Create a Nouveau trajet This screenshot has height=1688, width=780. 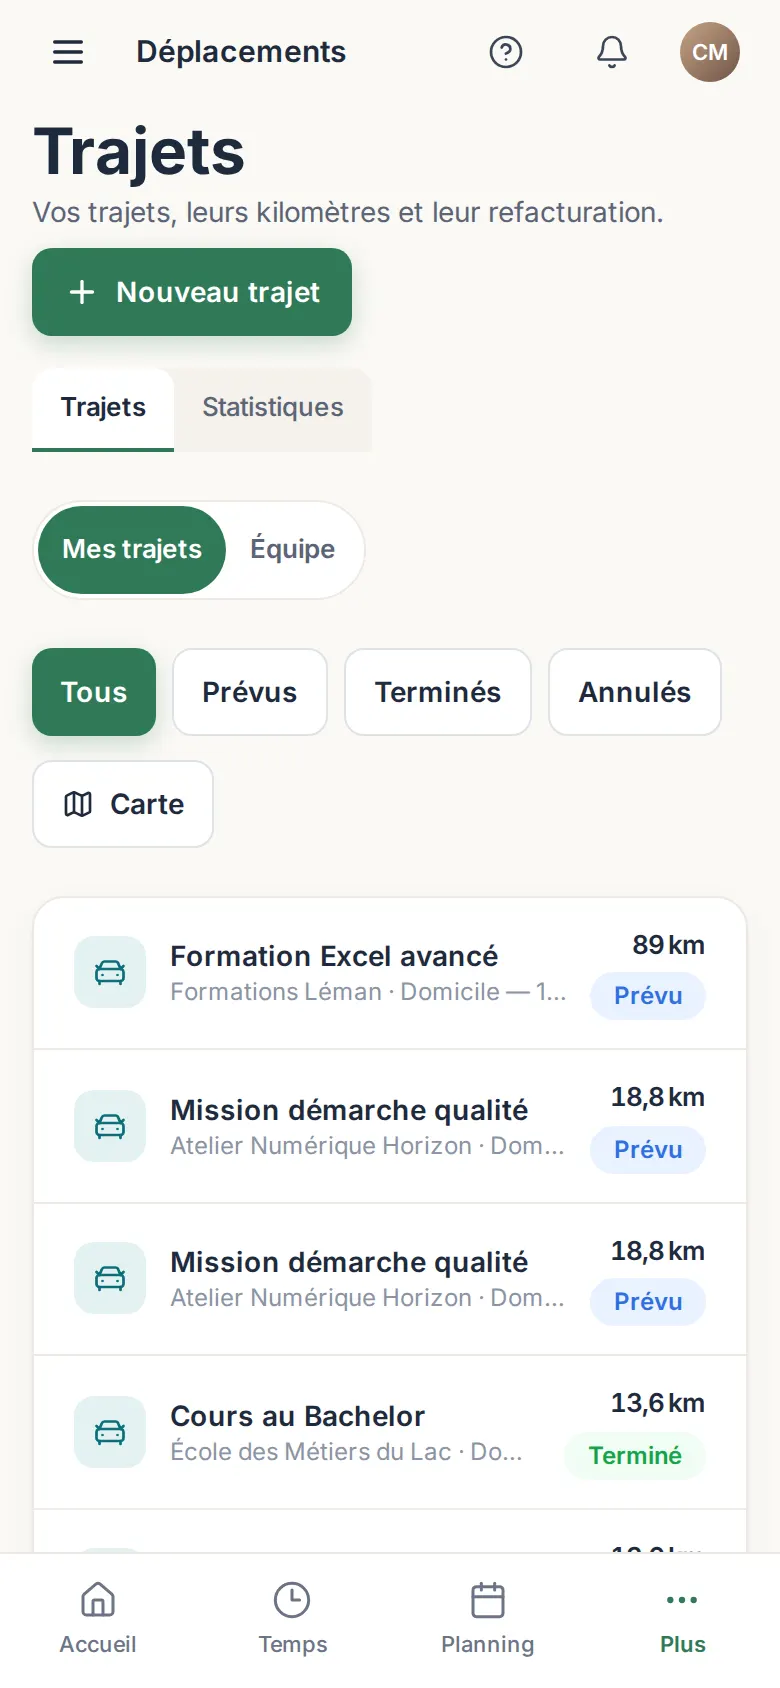click(x=192, y=292)
